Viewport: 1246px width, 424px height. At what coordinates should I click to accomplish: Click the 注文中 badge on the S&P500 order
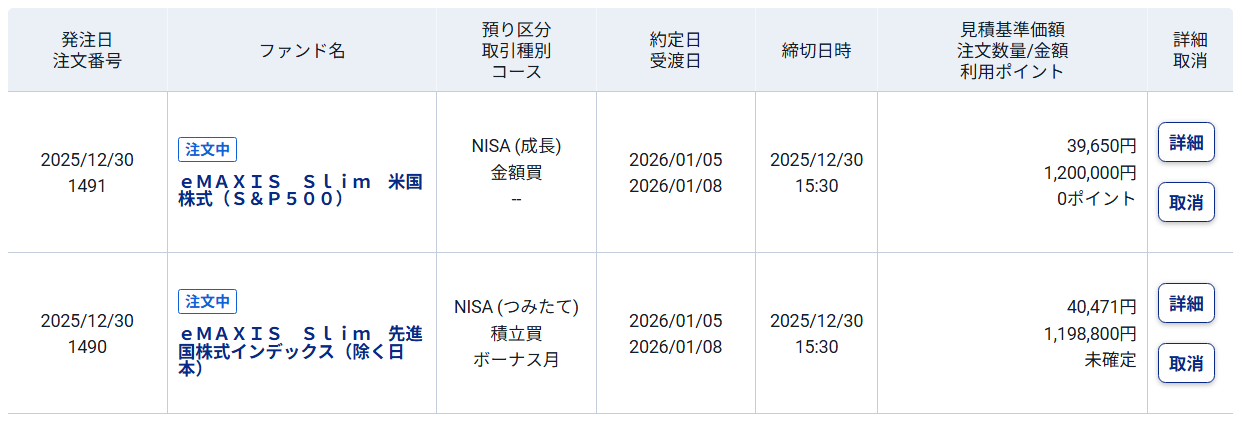point(207,149)
